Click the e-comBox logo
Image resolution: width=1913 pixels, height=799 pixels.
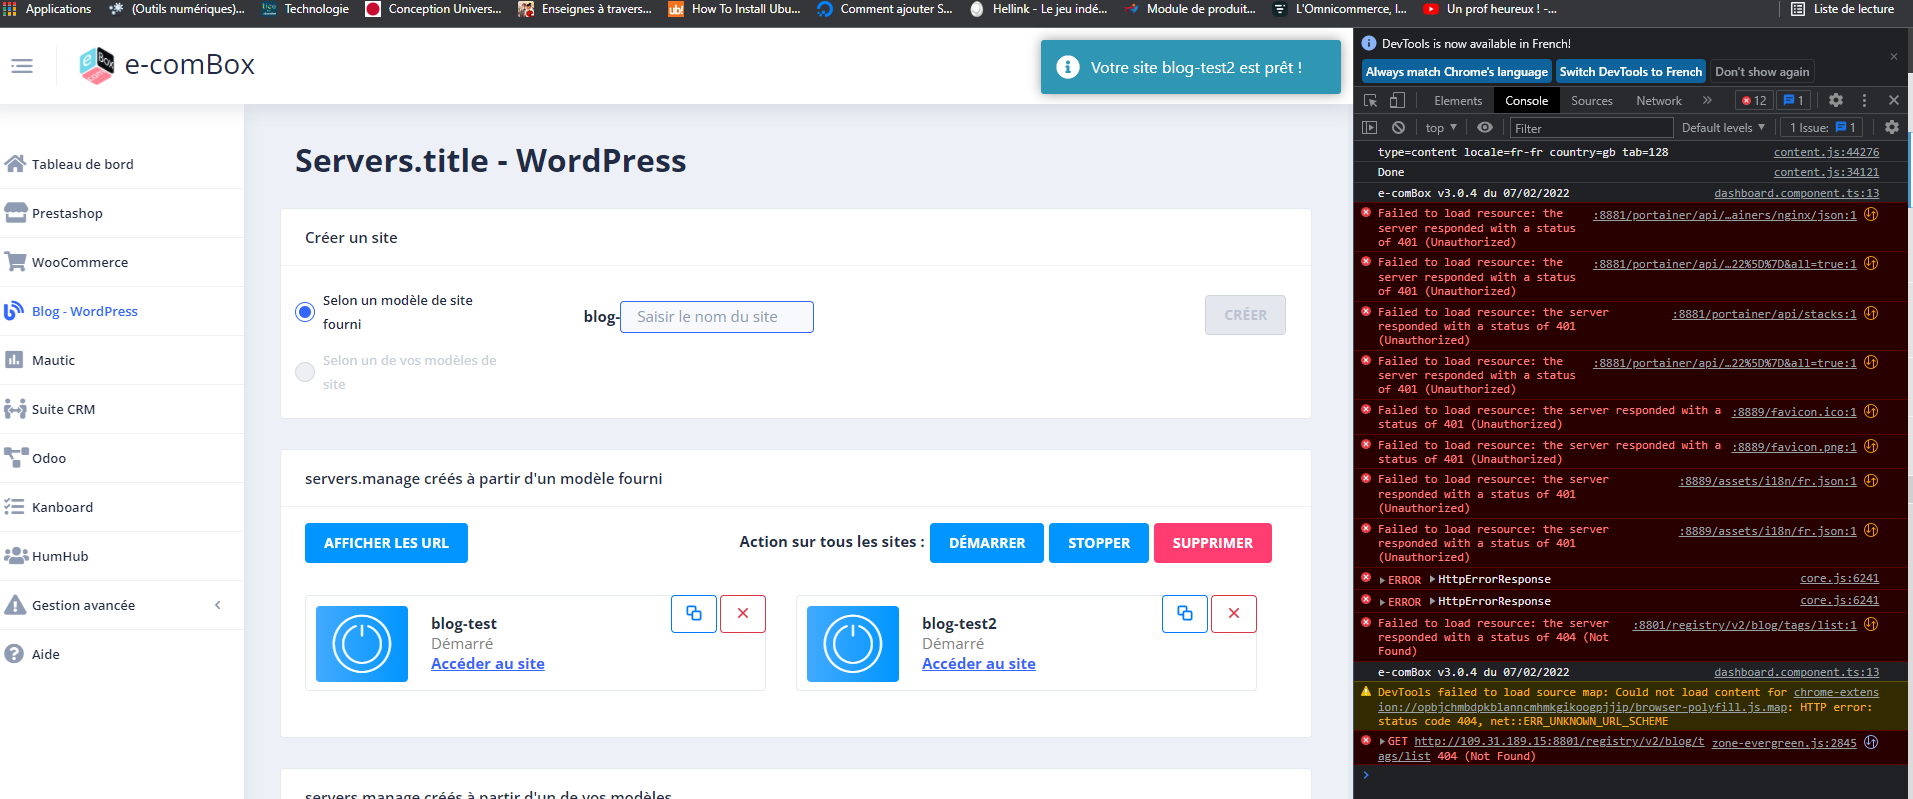pyautogui.click(x=167, y=65)
